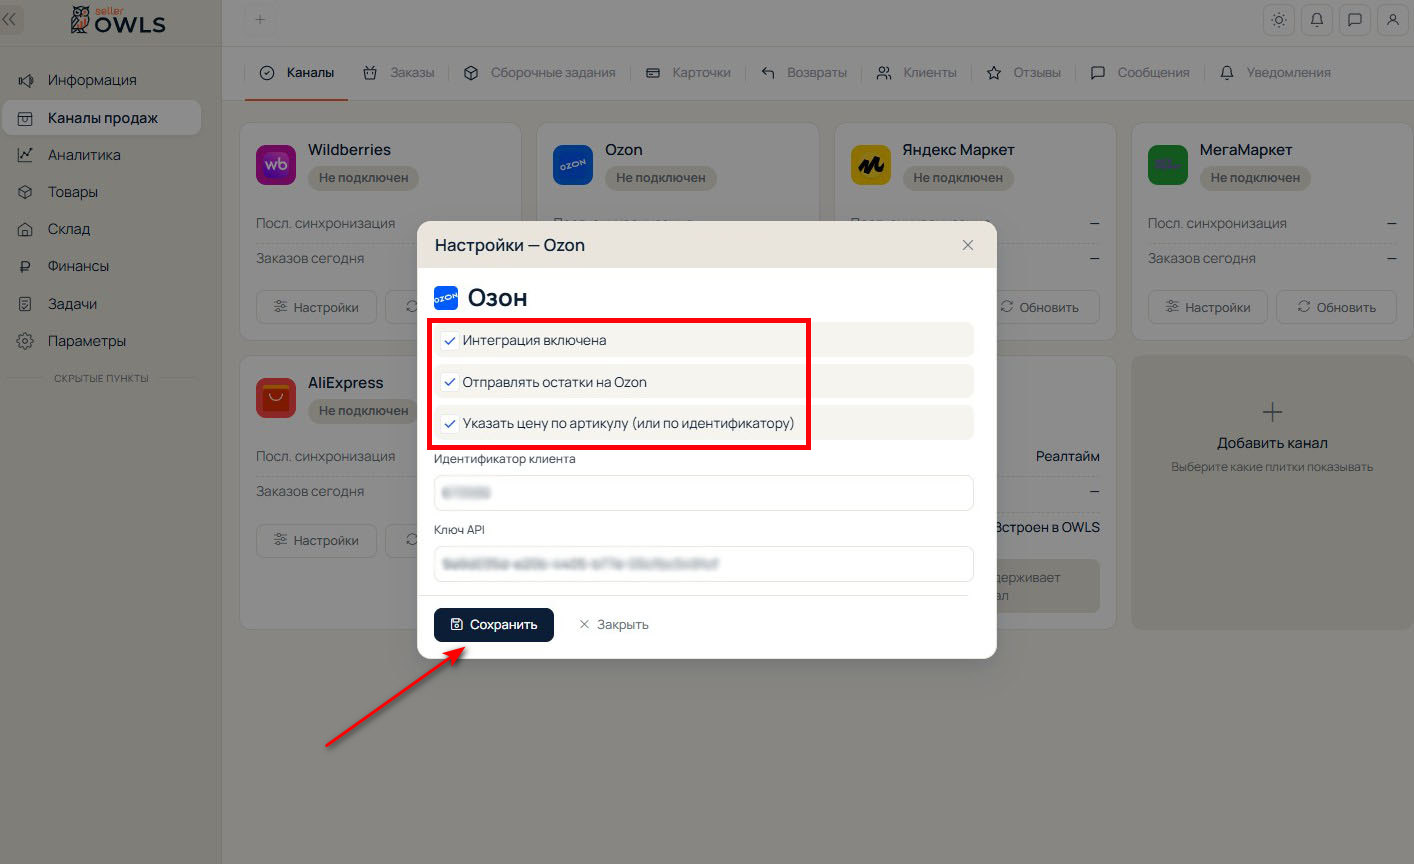Toggle Отправлять остатки на Ozon checkbox

(450, 382)
